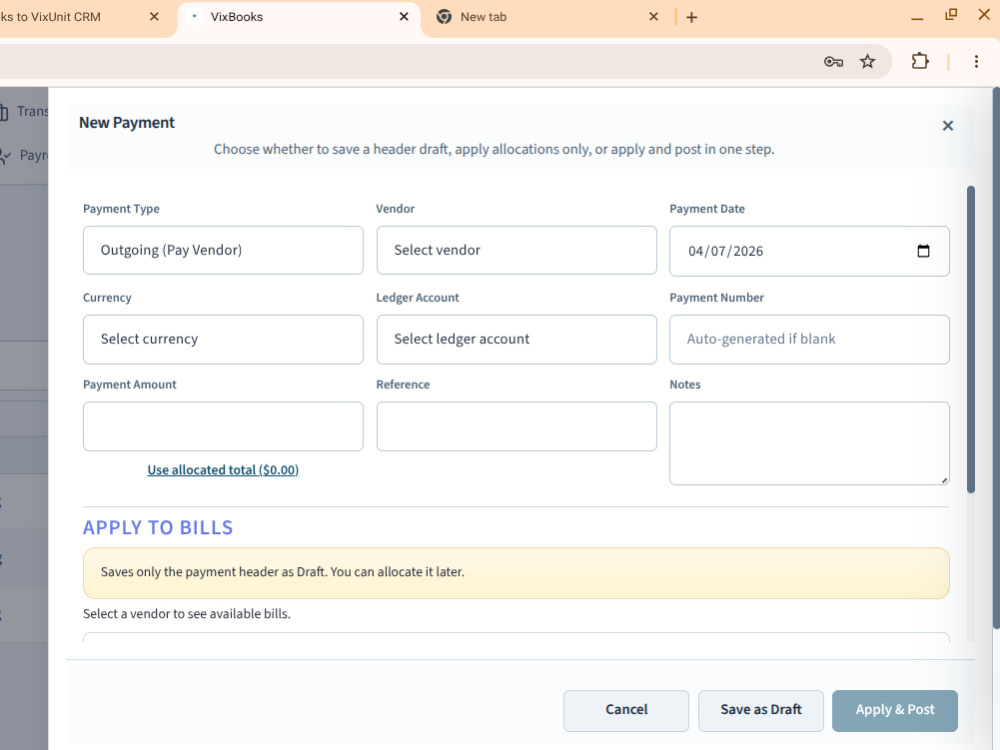
Task: Open the Select currency dropdown
Action: tap(223, 339)
